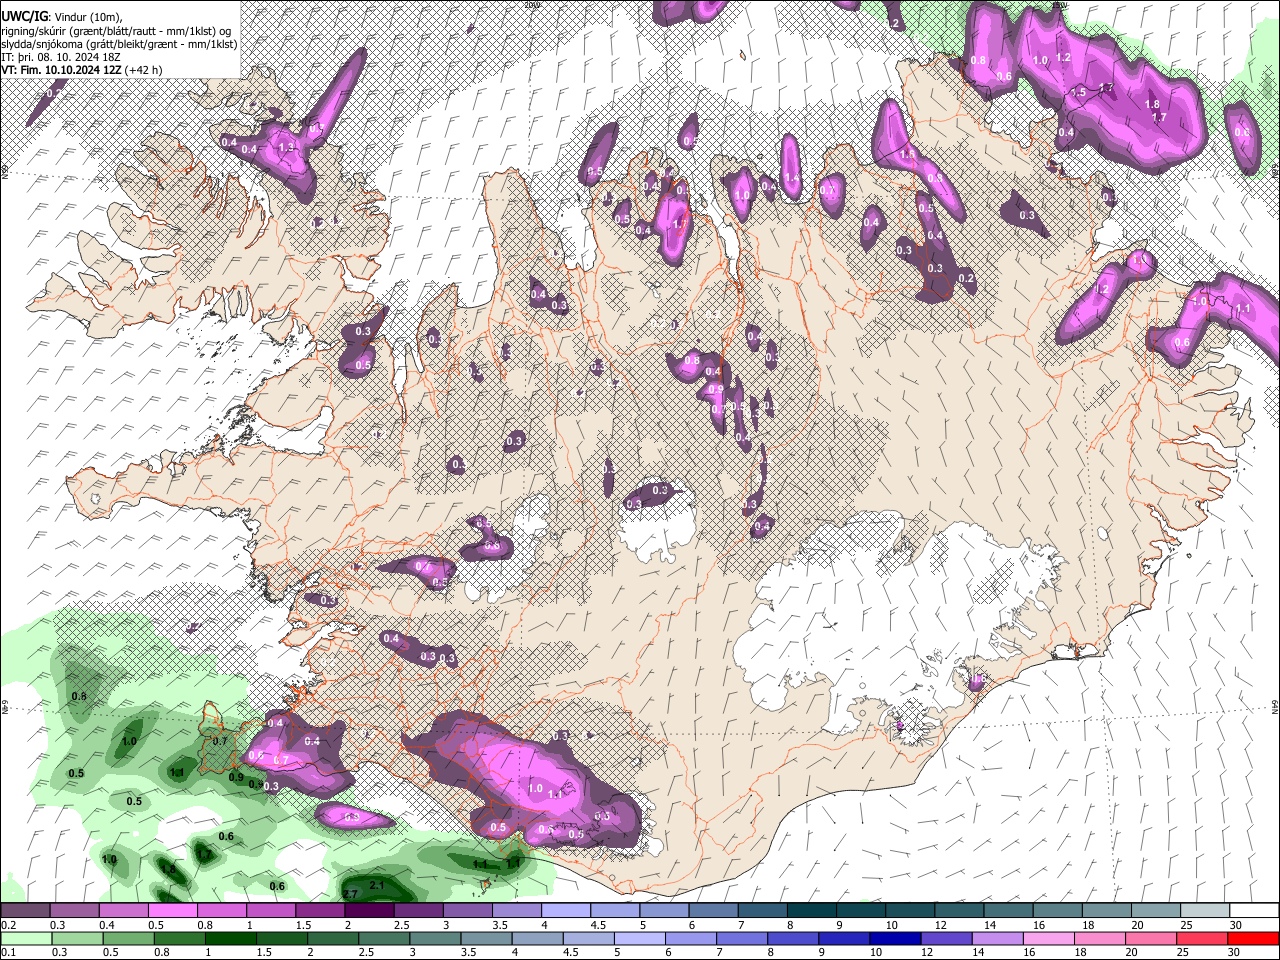Pick the white snow scale swatch above 30
Image resolution: width=1280 pixels, height=960 pixels.
1254,911
